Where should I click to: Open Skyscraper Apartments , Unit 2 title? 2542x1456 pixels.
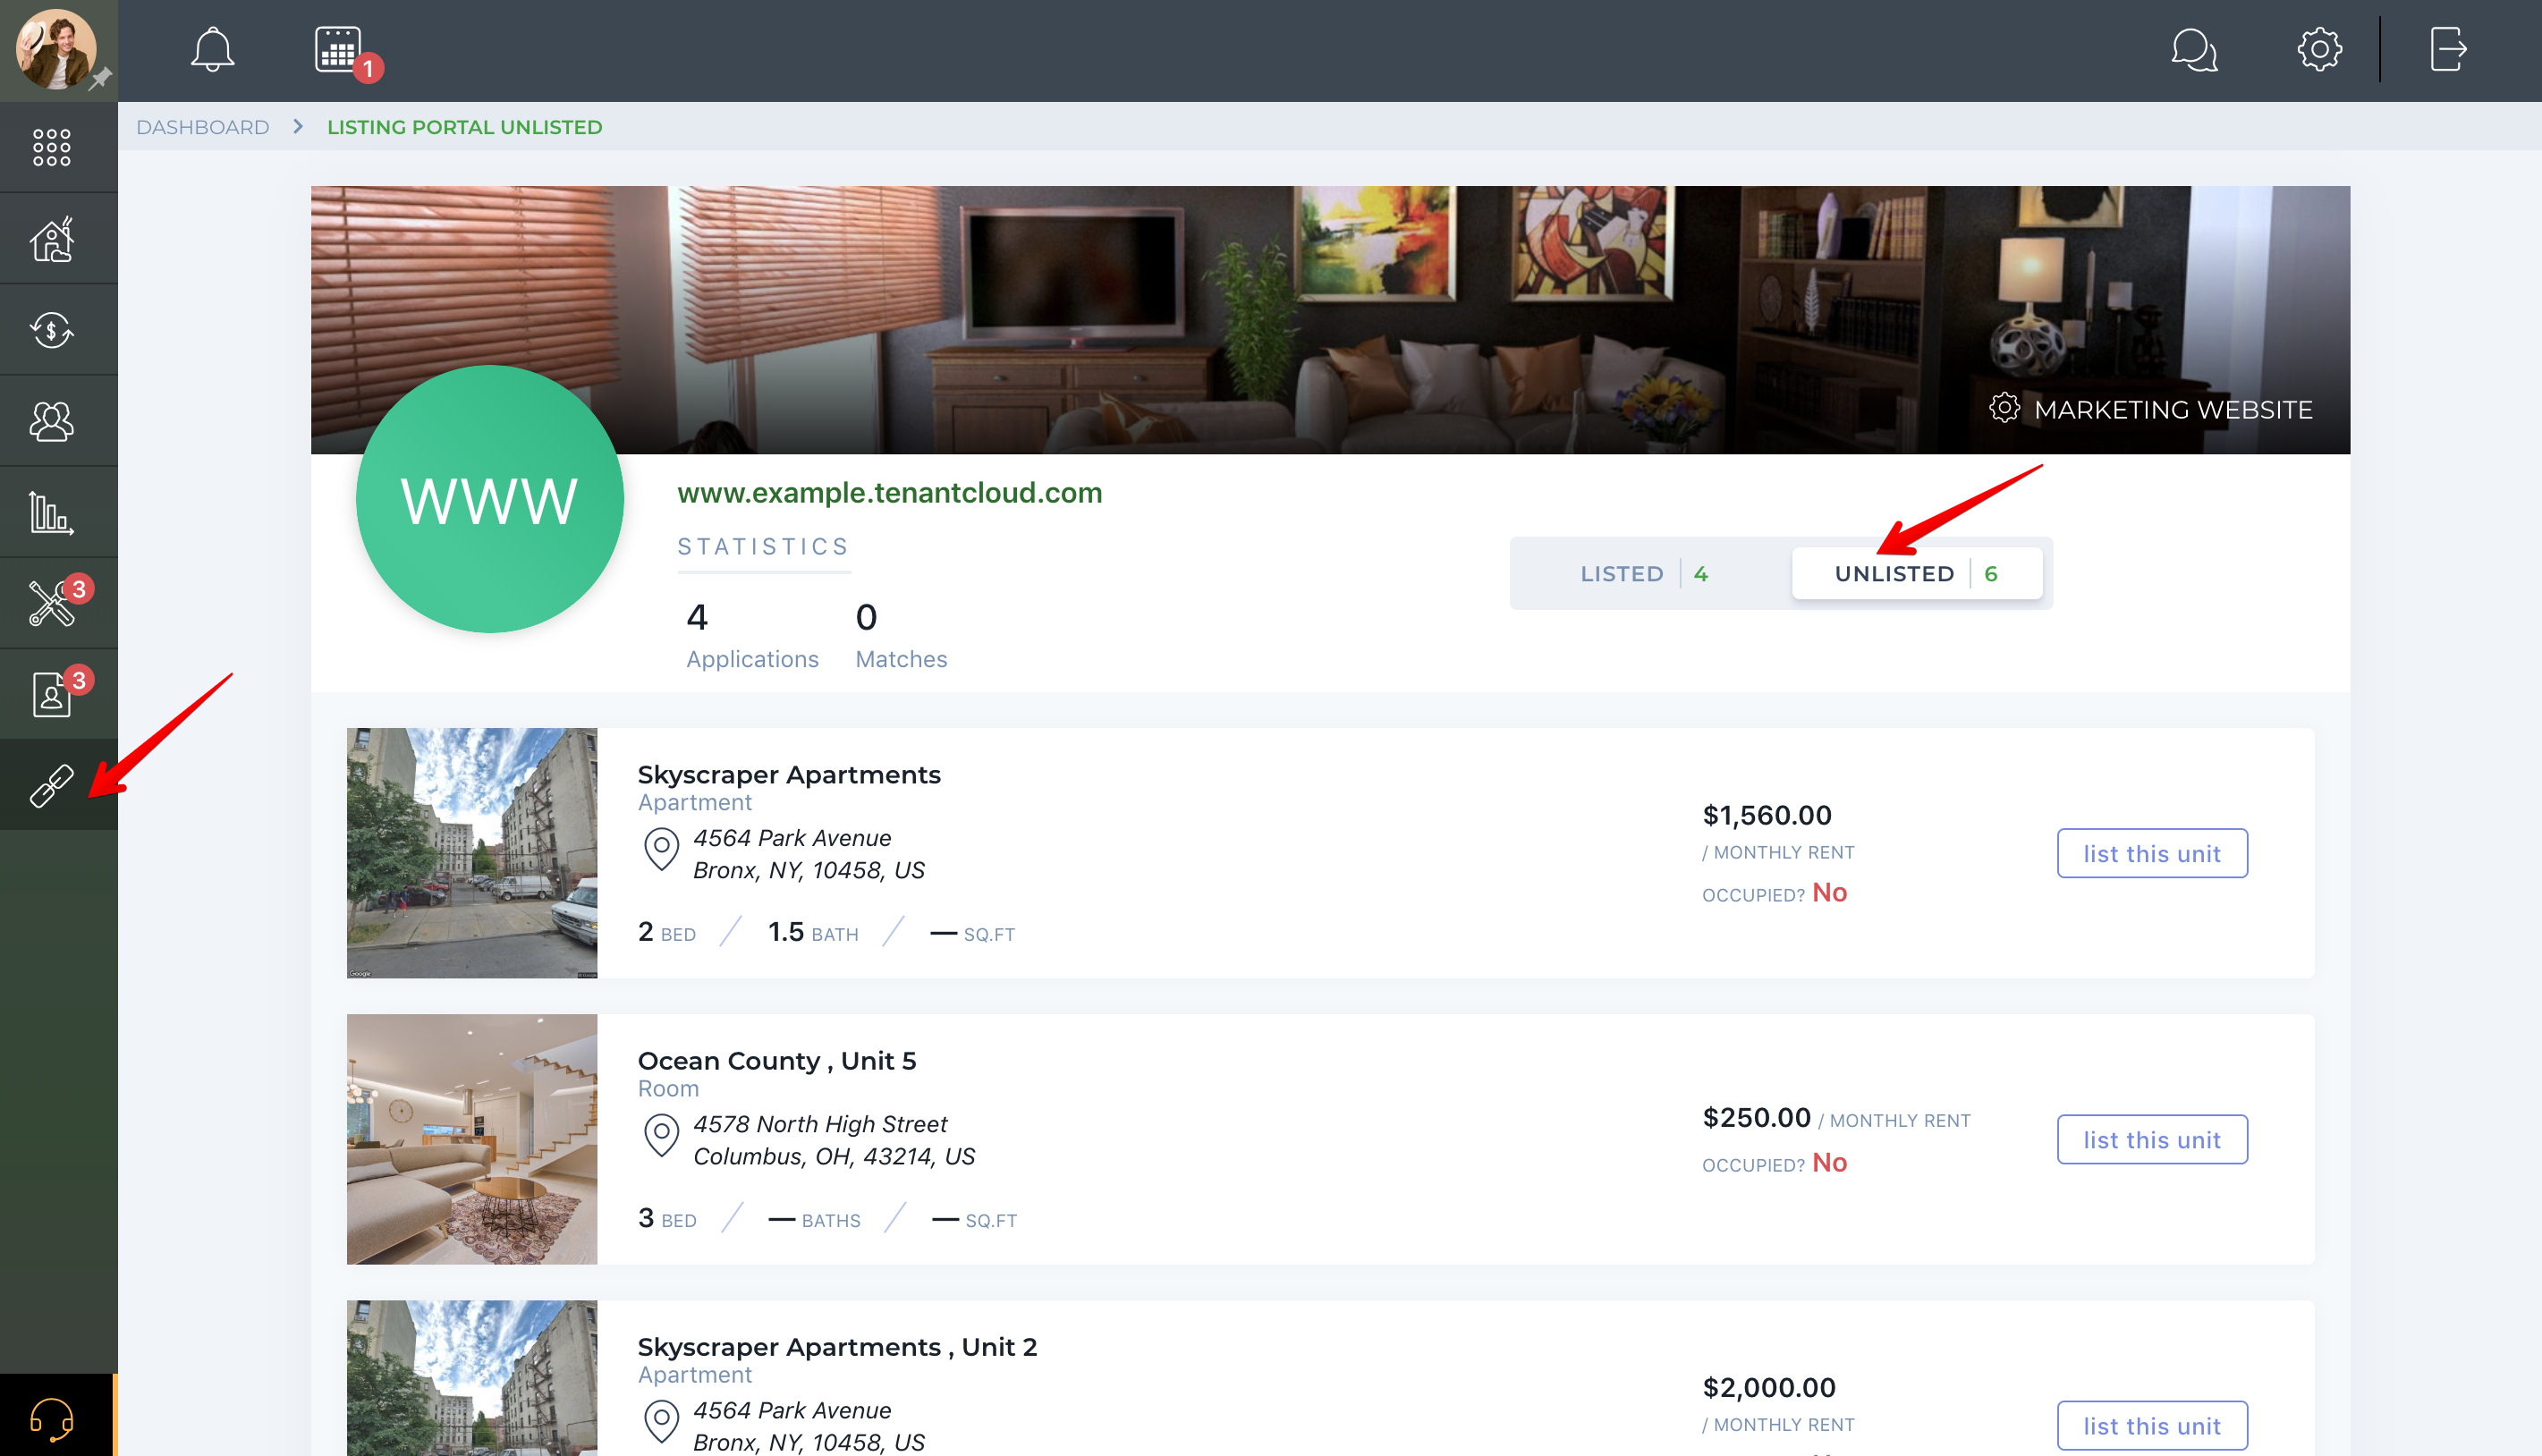[838, 1346]
